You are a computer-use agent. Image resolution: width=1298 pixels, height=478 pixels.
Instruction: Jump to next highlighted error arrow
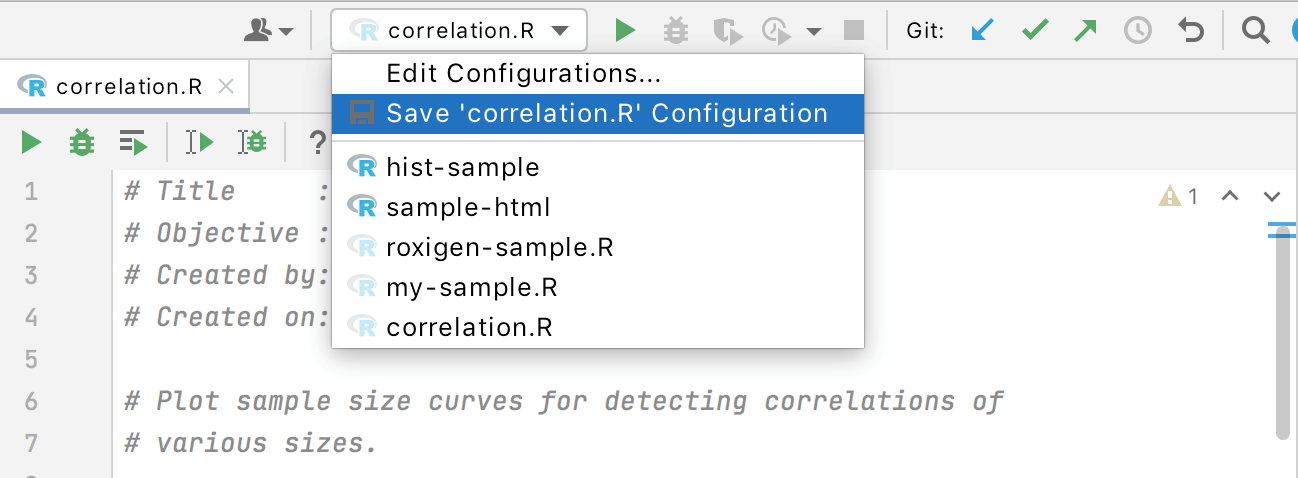point(1271,197)
